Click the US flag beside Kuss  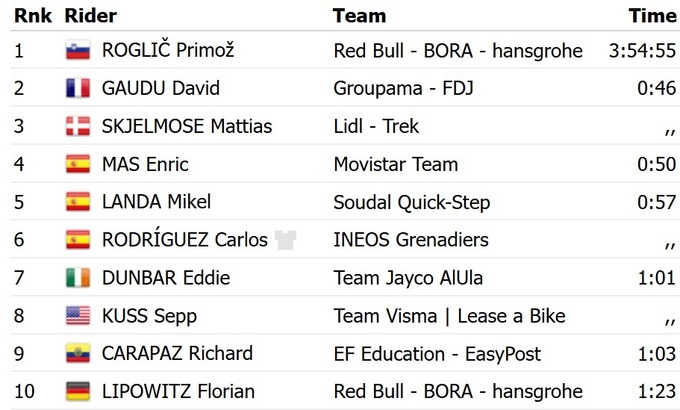coord(77,316)
